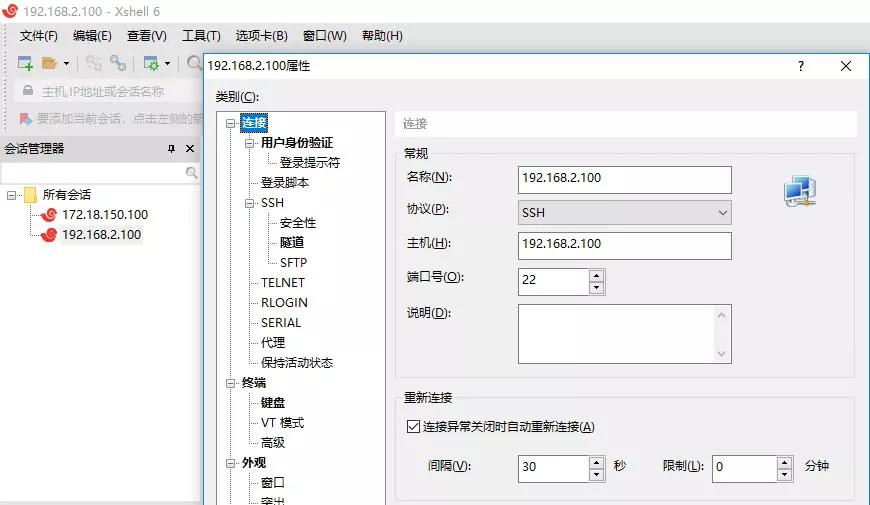870x505 pixels.
Task: Open the 选项卡(B) menu
Action: pos(261,36)
